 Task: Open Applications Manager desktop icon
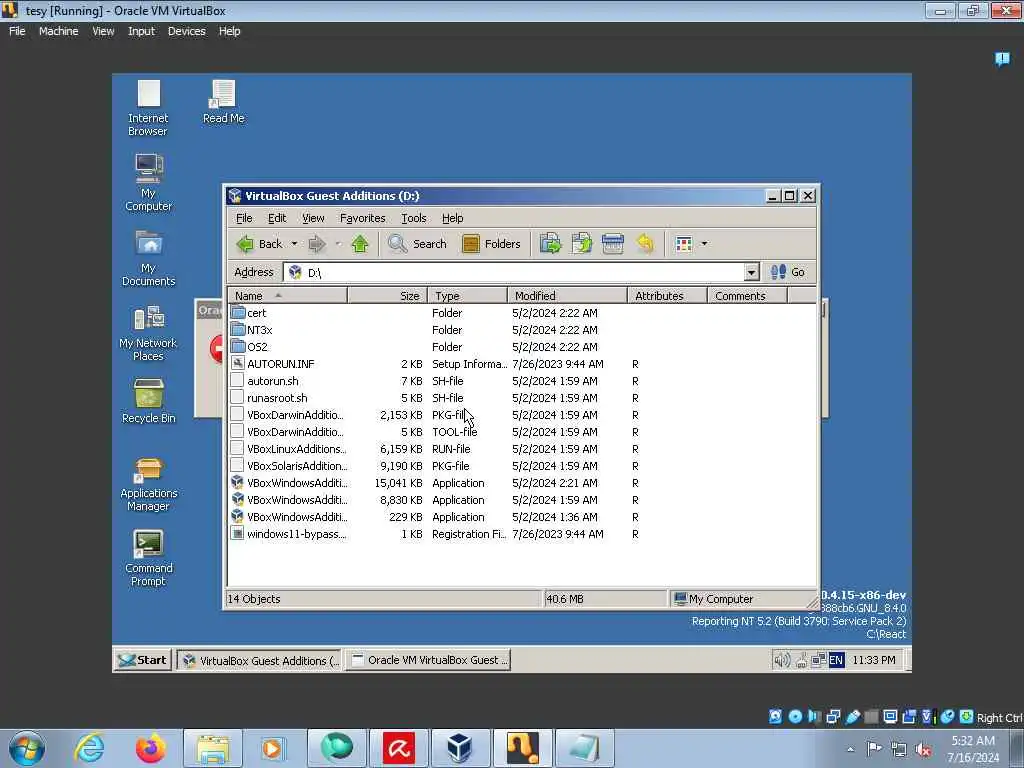tap(148, 485)
